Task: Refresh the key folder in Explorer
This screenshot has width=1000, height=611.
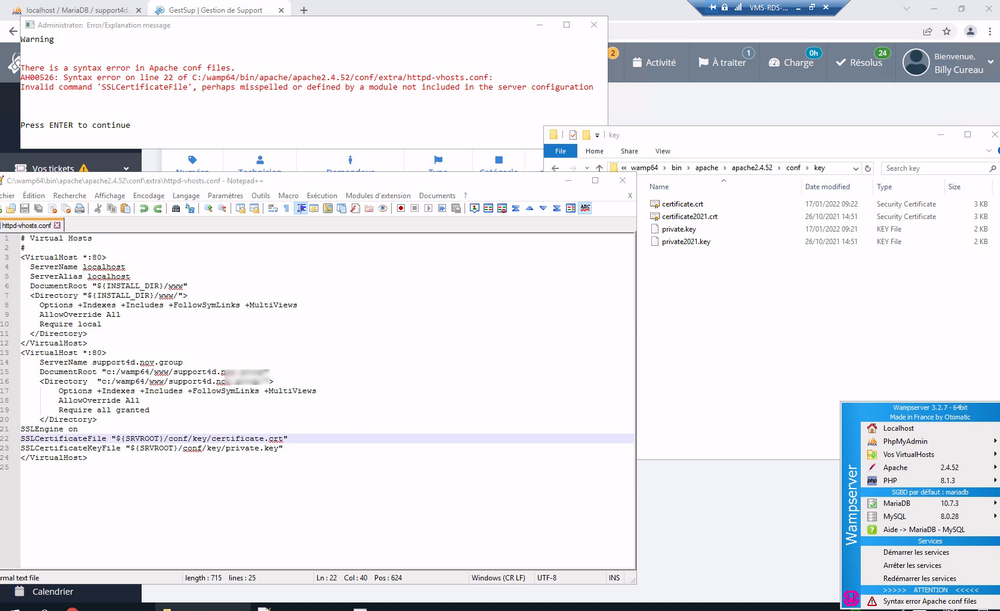Action: click(867, 168)
